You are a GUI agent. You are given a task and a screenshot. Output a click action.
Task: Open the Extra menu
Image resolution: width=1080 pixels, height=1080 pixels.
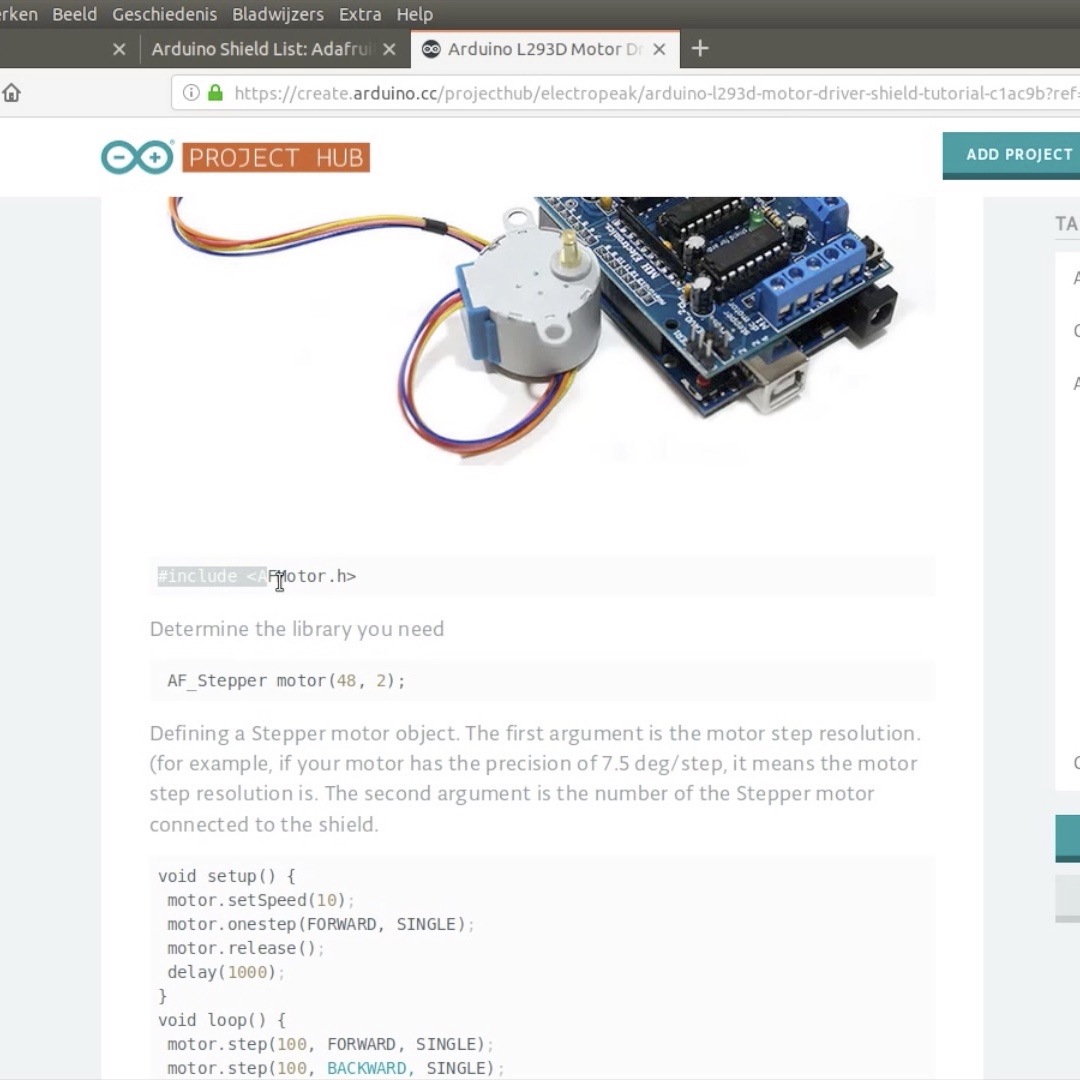click(360, 14)
